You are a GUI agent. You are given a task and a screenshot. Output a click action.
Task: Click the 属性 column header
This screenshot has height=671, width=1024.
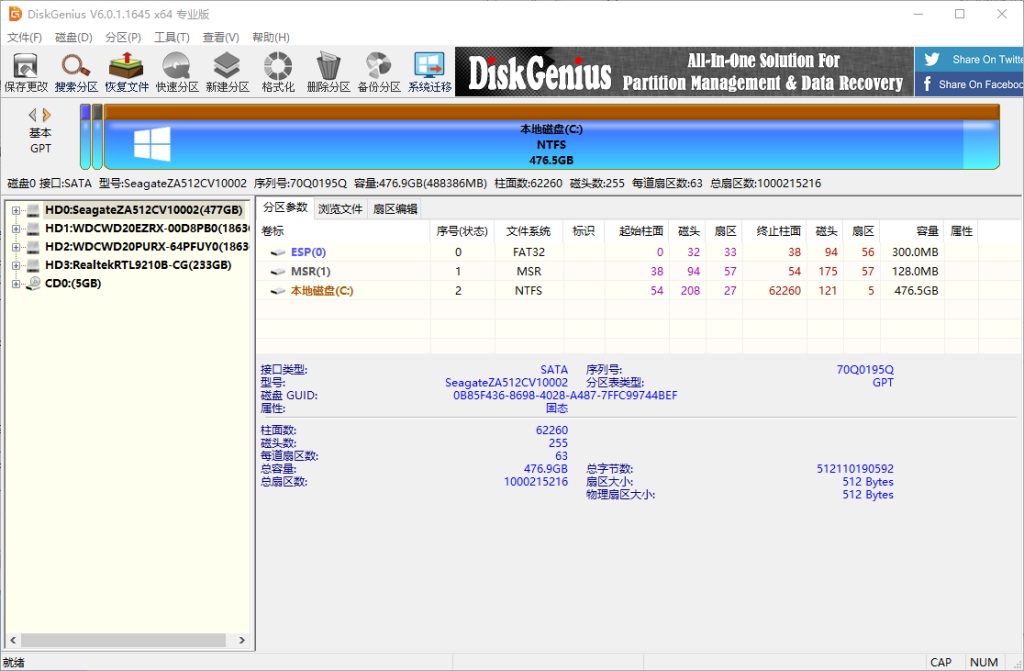pos(961,231)
